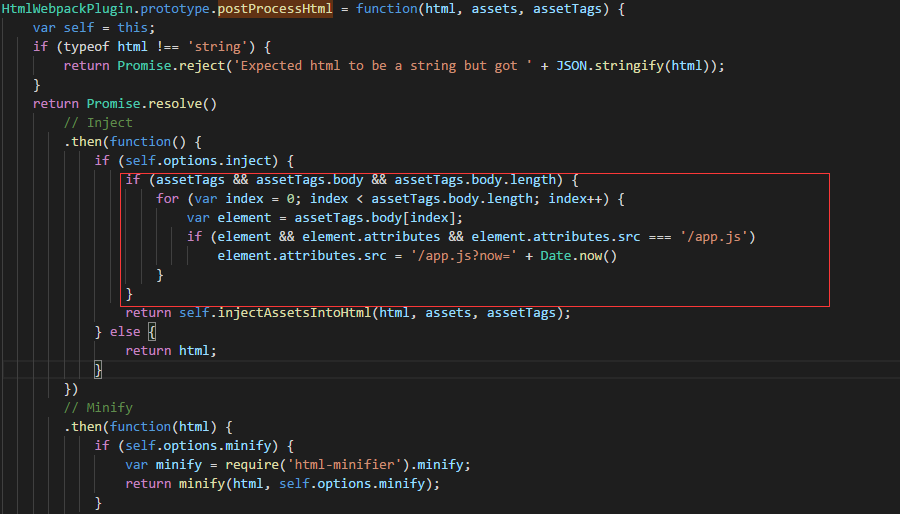900x514 pixels.
Task: Click 'var element = assetTags.body[index];' line
Action: [x=324, y=217]
